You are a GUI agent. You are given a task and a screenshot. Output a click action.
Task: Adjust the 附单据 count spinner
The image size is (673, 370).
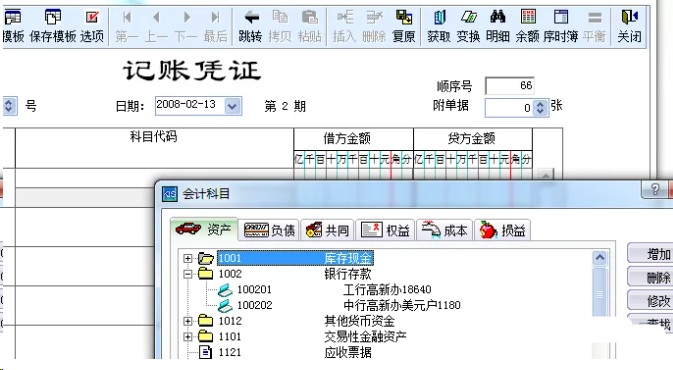tap(540, 107)
